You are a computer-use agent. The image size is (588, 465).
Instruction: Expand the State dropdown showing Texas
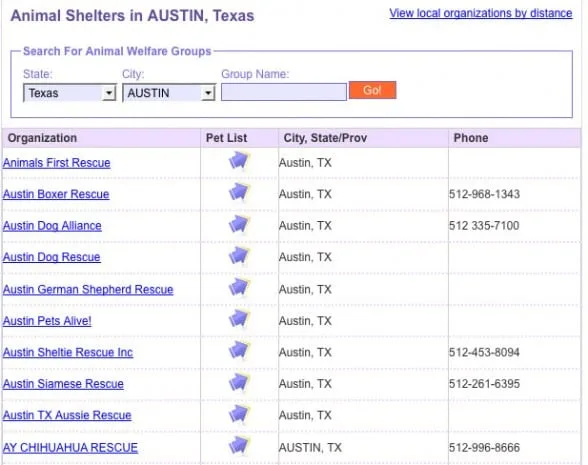[x=70, y=93]
